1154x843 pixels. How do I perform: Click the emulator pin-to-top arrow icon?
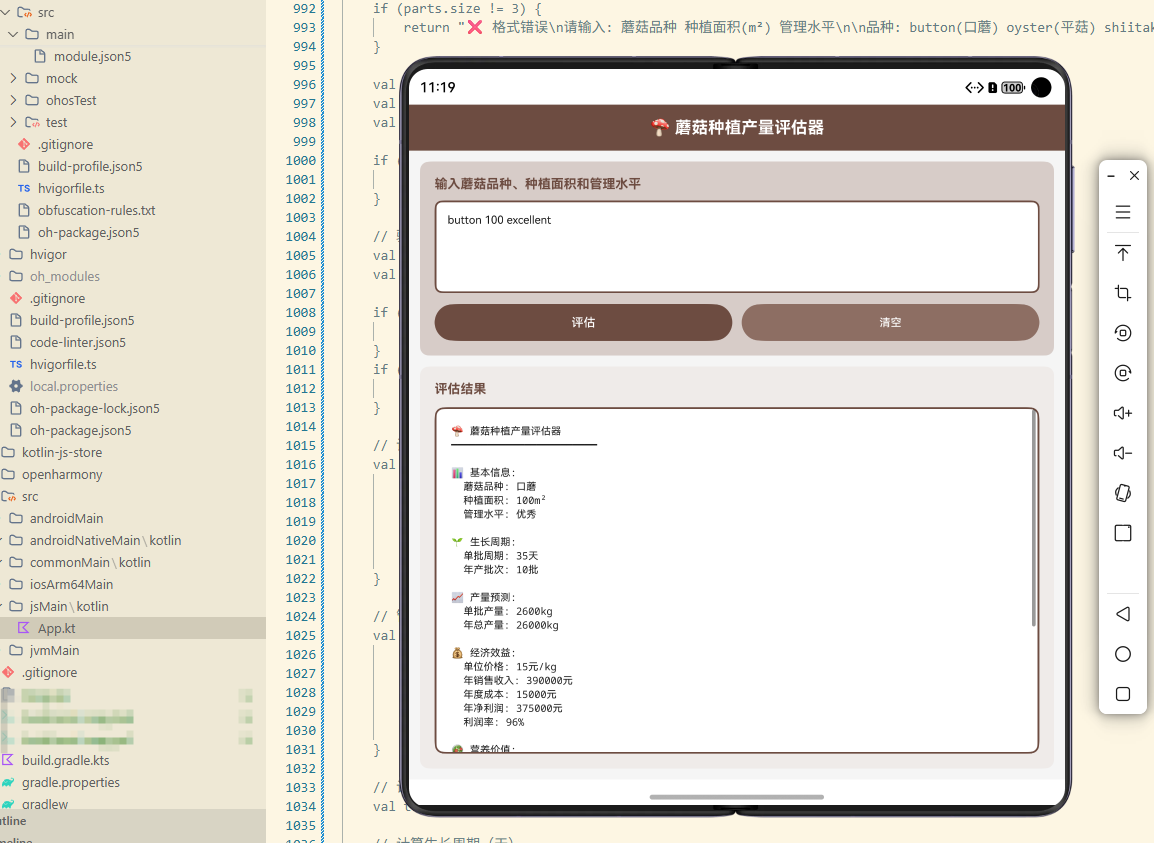1122,253
